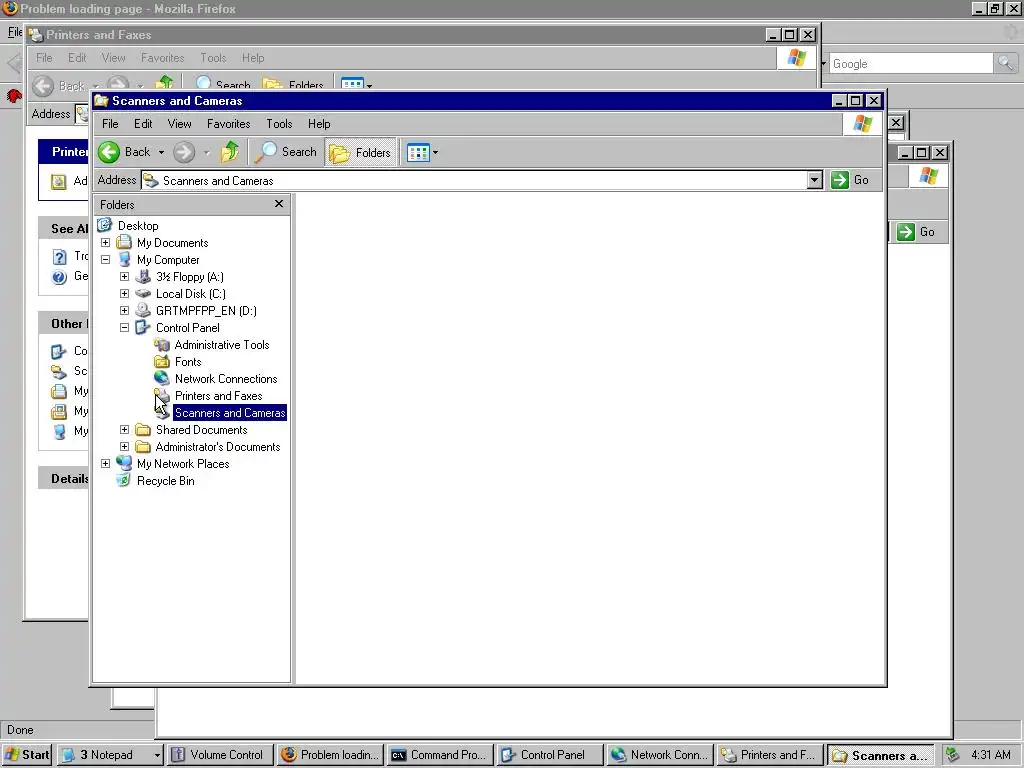Open the File menu in Scanners and Cameras
Viewport: 1024px width, 768px height.
[110, 123]
